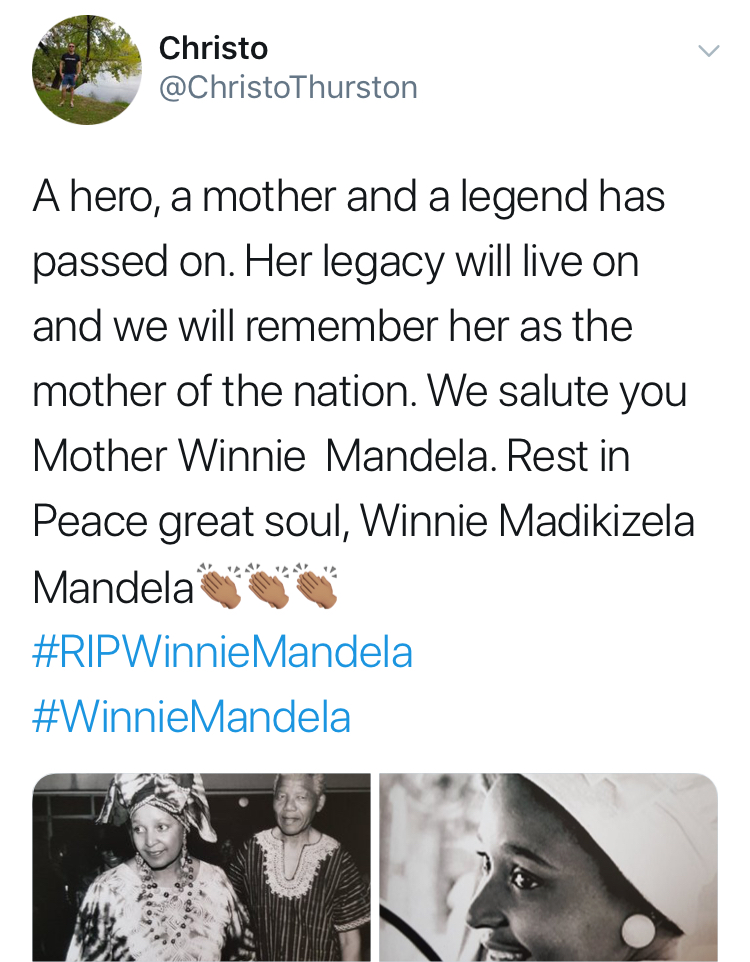Open the right profile portrait photo

click(548, 866)
